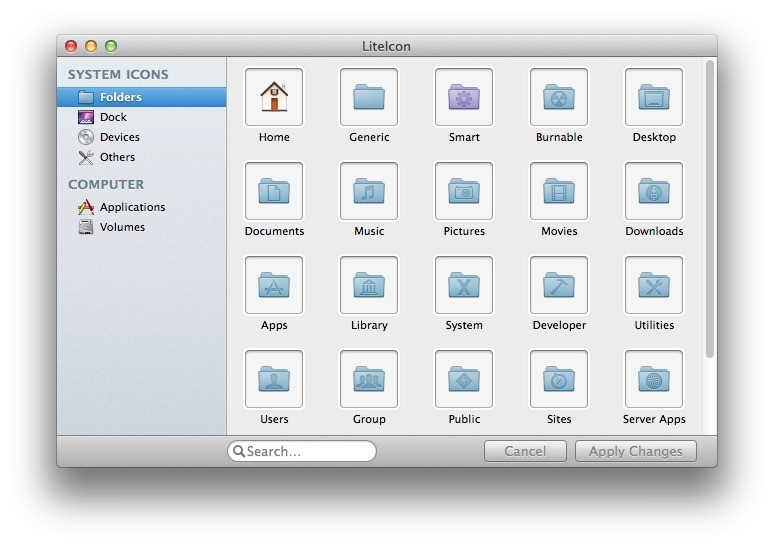Select the Utilities folder icon

click(654, 285)
